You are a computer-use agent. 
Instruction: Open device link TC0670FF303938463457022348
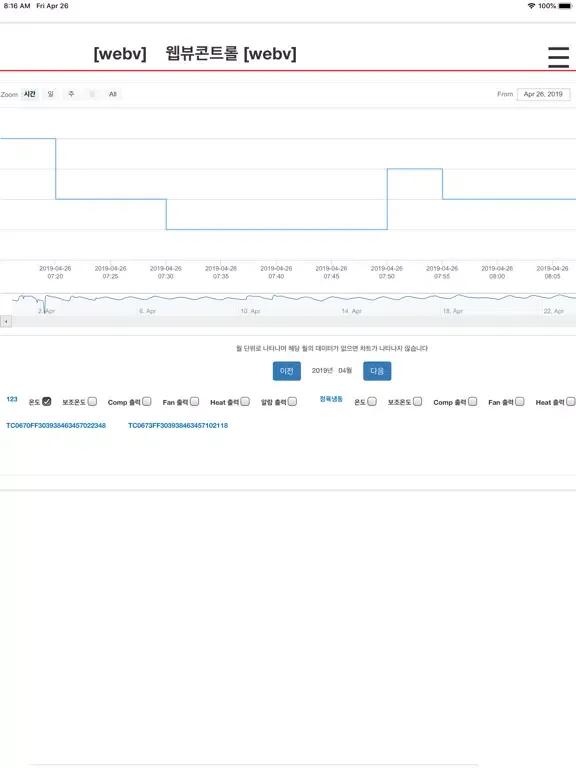pyautogui.click(x=56, y=426)
